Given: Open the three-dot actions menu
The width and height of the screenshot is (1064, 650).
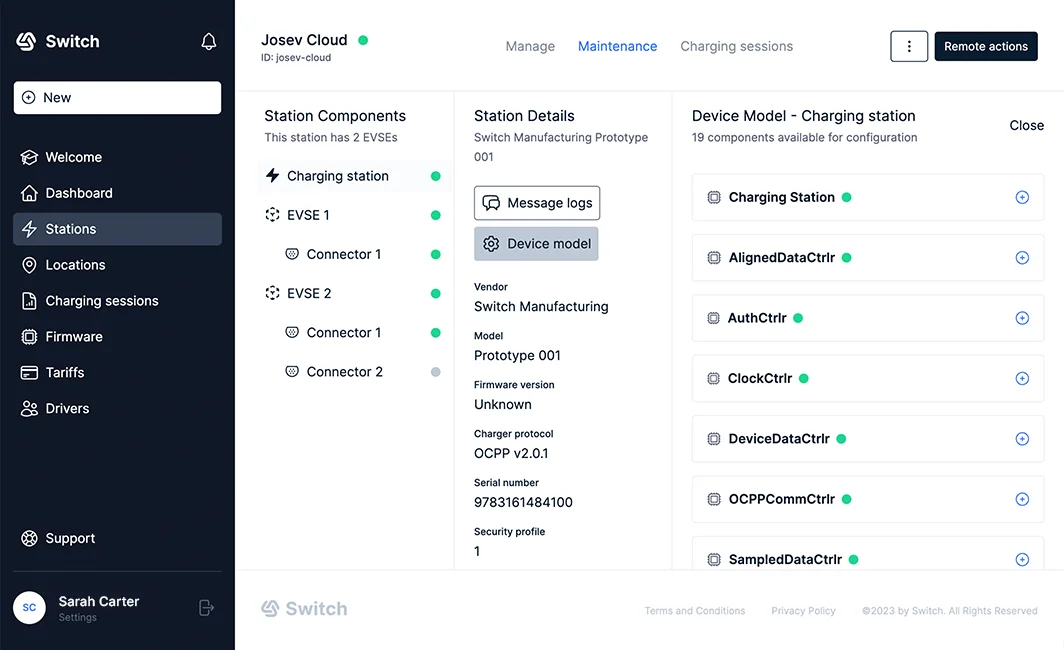Looking at the screenshot, I should pyautogui.click(x=909, y=46).
